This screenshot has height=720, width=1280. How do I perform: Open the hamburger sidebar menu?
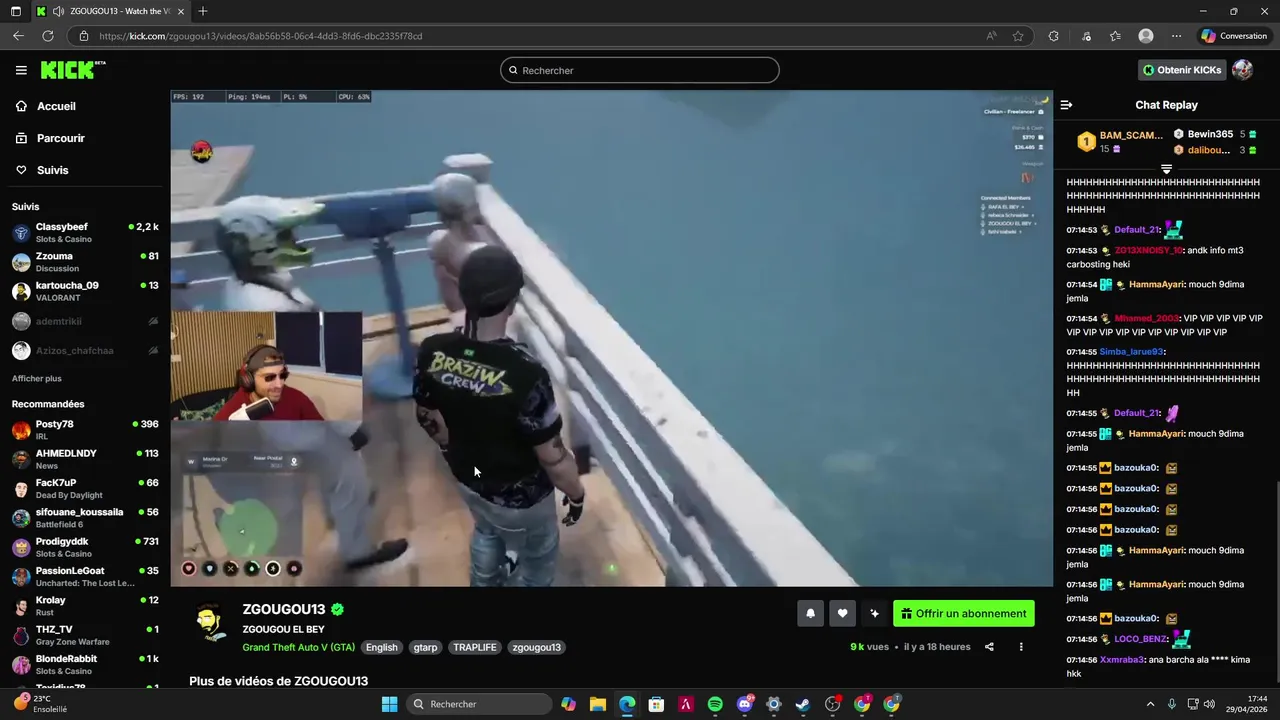[x=21, y=70]
